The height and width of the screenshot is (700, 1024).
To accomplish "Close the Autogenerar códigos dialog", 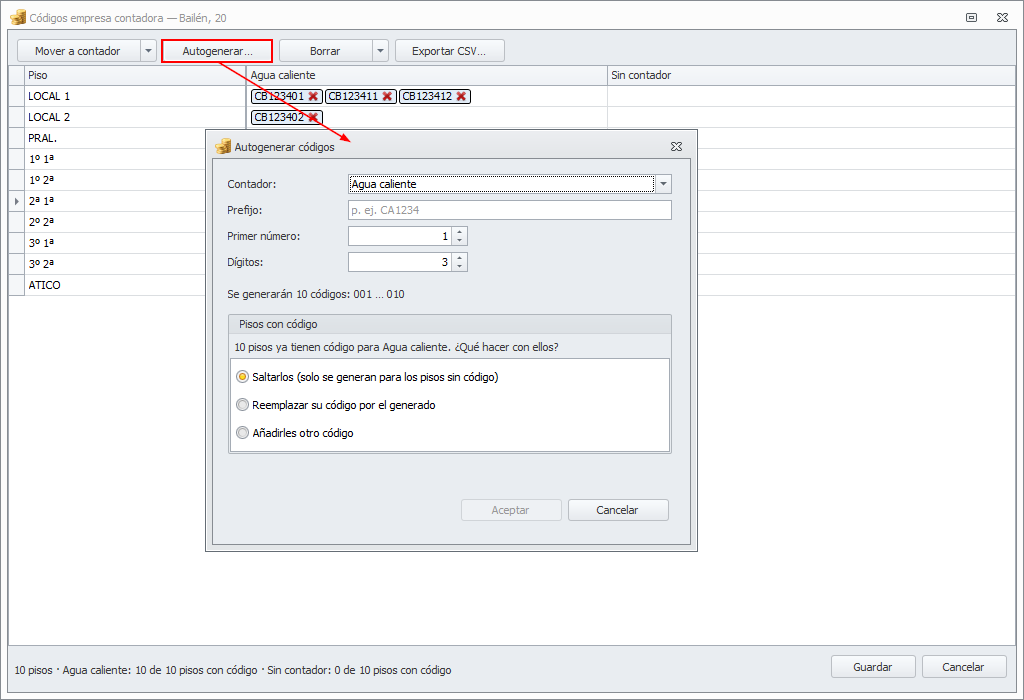I will [677, 147].
